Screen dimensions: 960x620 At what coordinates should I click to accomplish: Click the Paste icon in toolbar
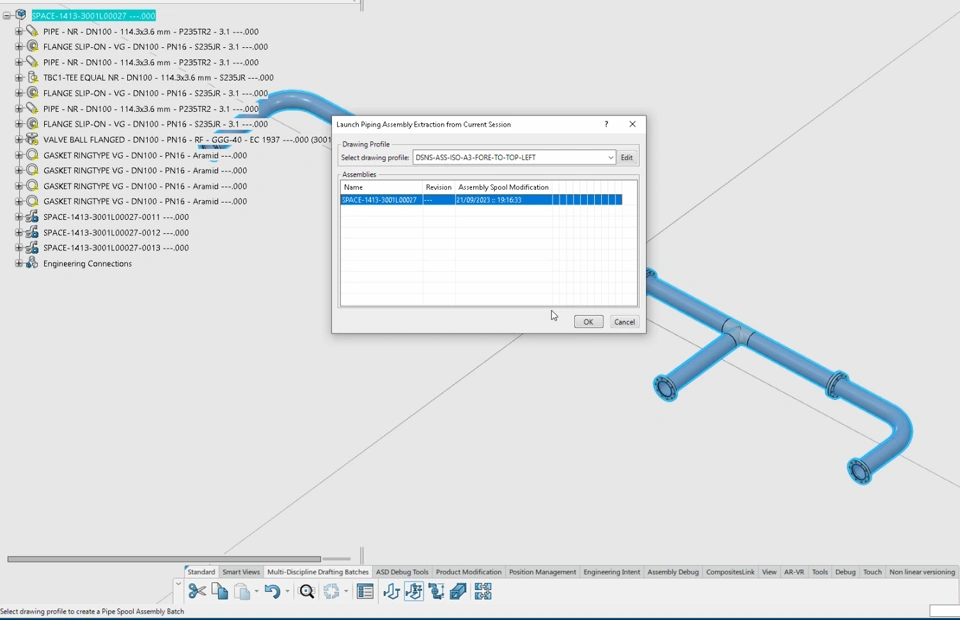click(x=242, y=591)
